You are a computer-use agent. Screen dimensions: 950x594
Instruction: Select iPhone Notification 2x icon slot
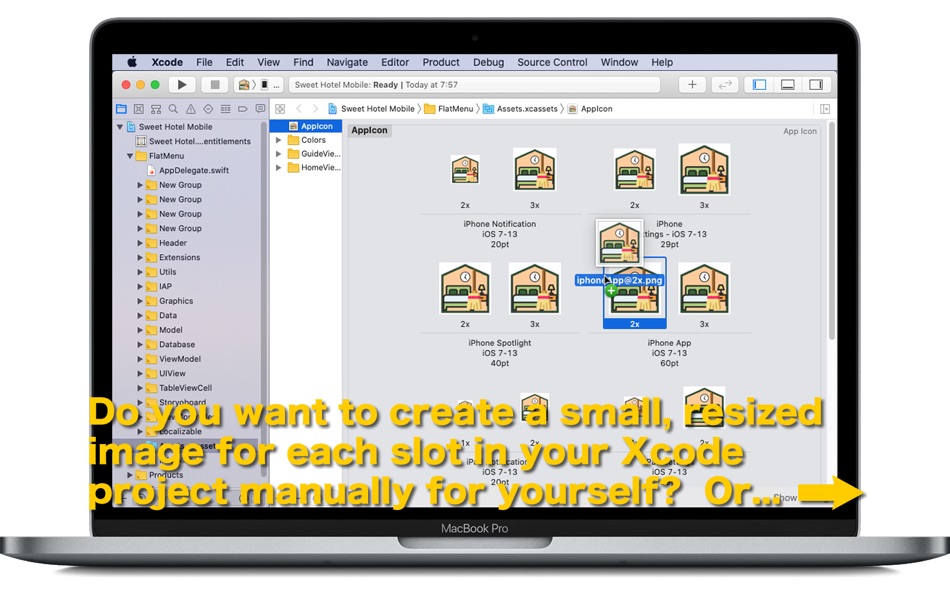465,170
